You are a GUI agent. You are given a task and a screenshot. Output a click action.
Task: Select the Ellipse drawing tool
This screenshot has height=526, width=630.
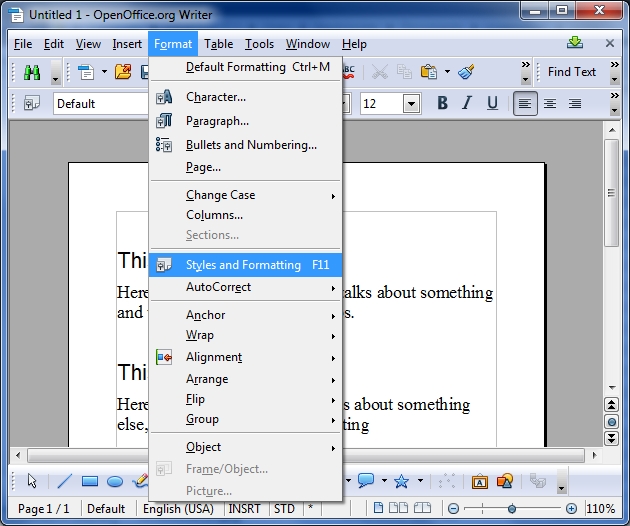point(115,481)
